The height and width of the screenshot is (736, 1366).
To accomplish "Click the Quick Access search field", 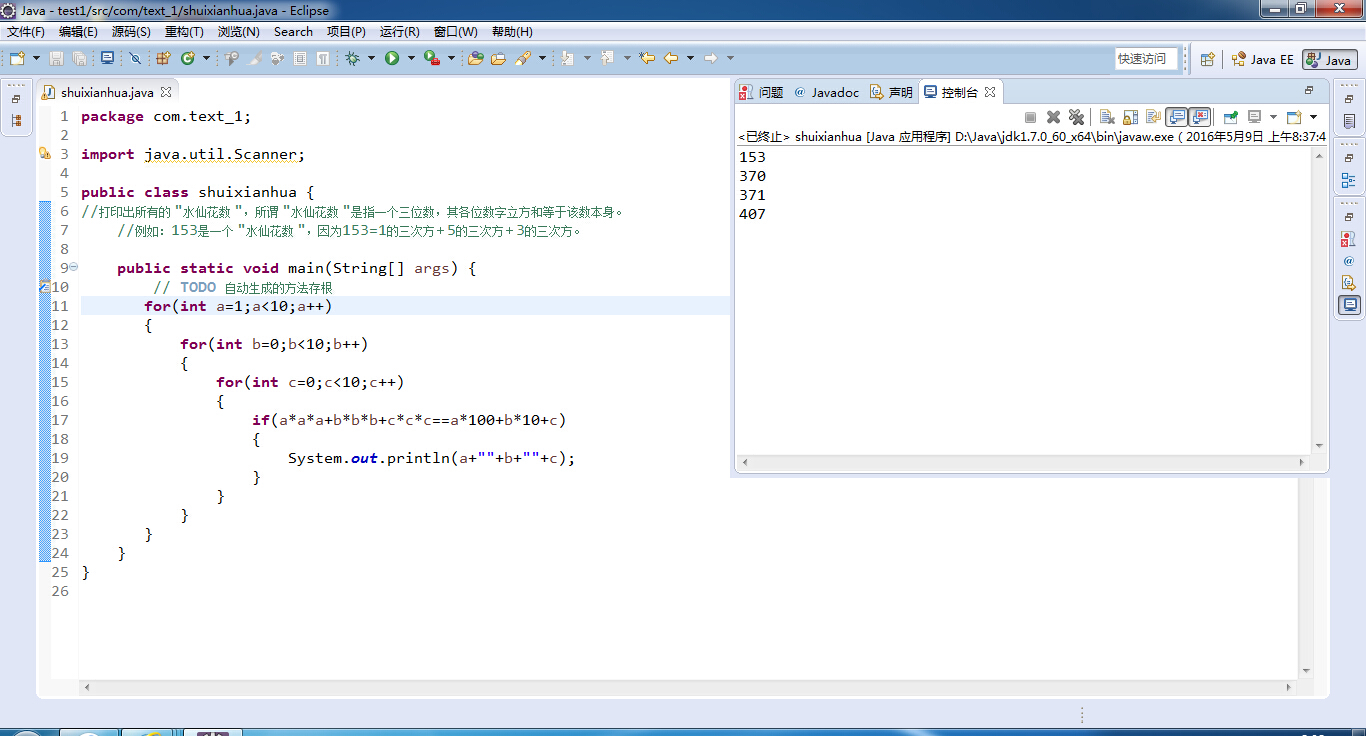I will [1146, 59].
